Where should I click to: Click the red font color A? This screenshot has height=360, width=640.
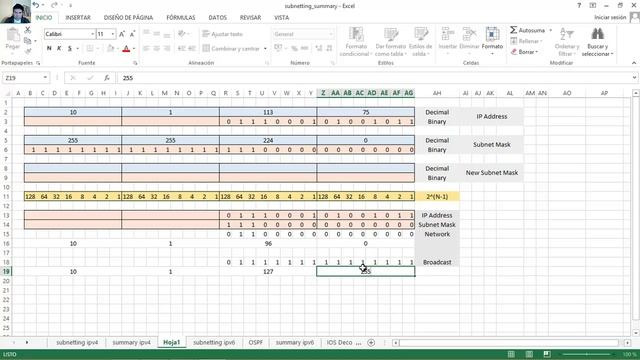[126, 49]
